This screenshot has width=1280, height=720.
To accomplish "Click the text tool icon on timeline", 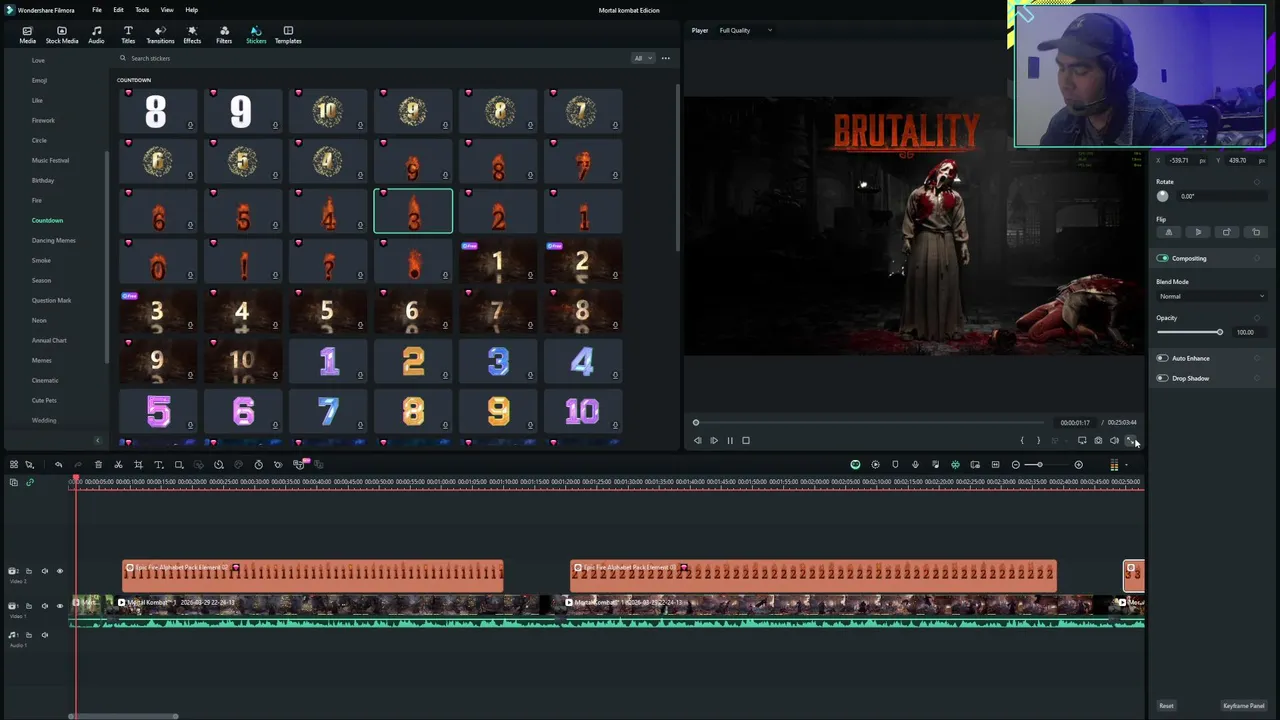I will [158, 464].
